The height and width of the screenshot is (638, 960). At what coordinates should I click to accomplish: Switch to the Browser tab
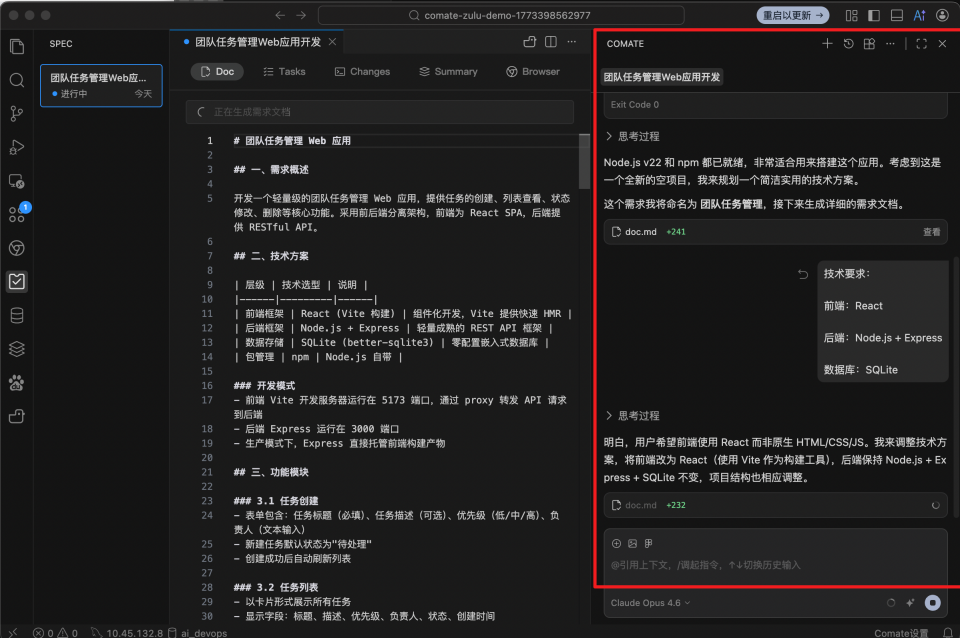(x=533, y=72)
